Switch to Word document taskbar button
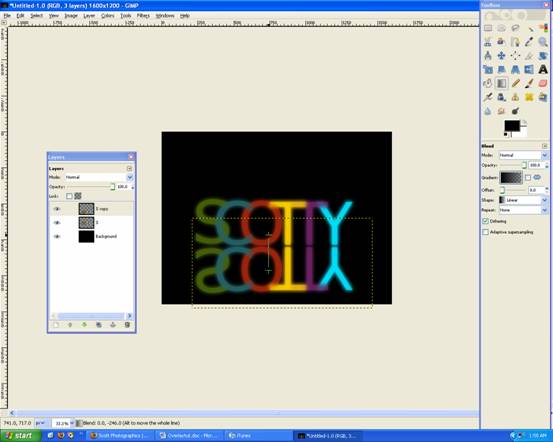Viewport: 553px width, 442px height. tap(190, 436)
